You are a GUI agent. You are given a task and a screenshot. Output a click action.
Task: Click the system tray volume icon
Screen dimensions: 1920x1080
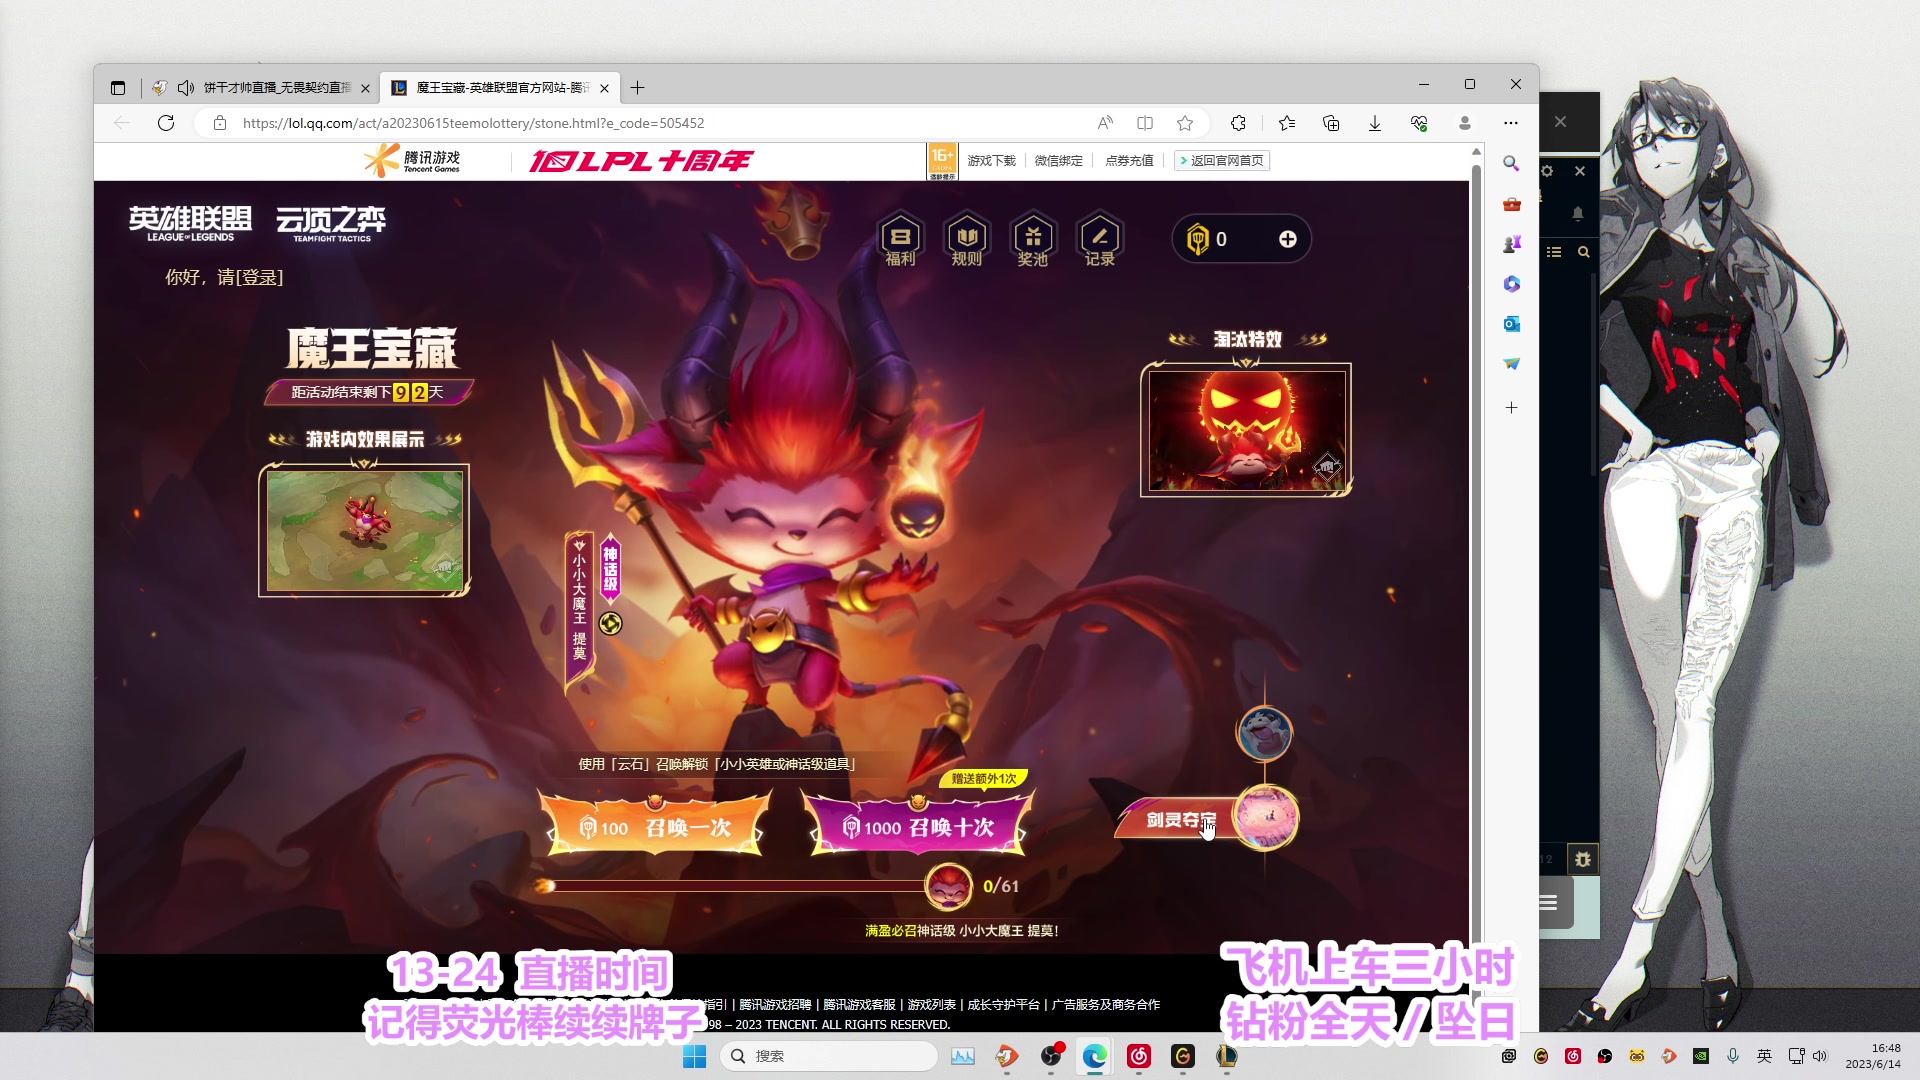click(x=1820, y=1056)
